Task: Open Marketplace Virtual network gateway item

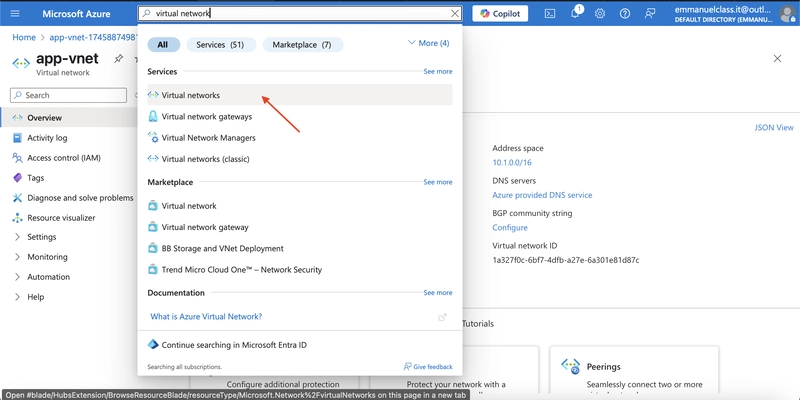Action: 299,227
